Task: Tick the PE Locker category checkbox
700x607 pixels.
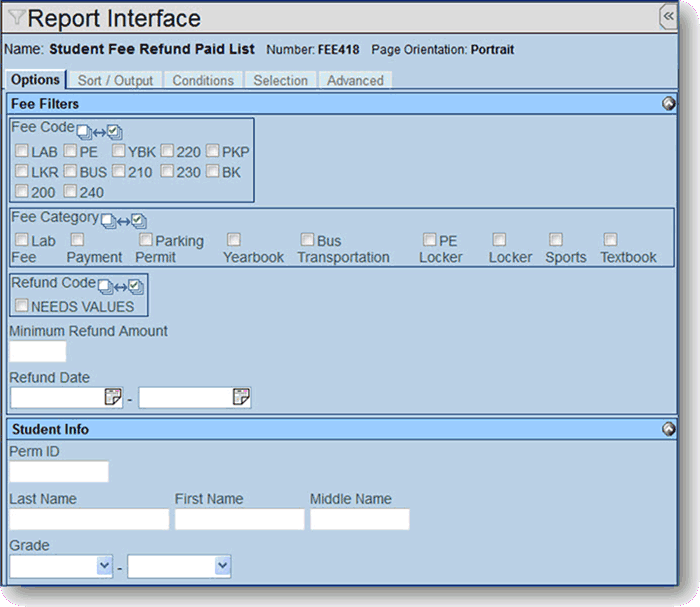Action: click(429, 240)
